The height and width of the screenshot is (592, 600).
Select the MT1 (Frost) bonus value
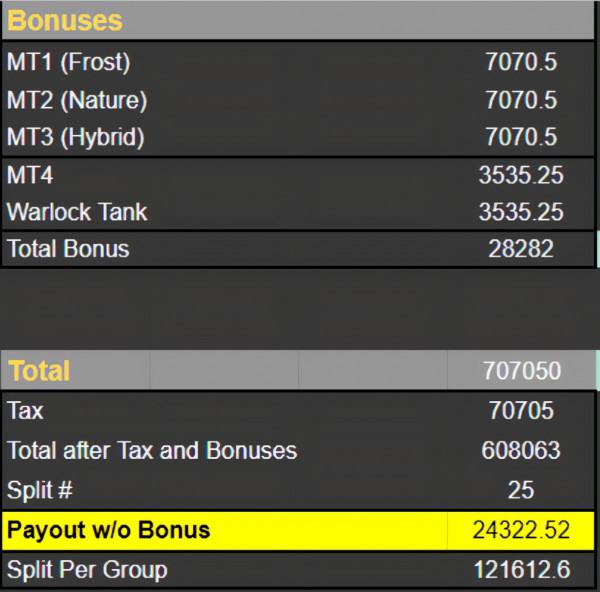[520, 62]
